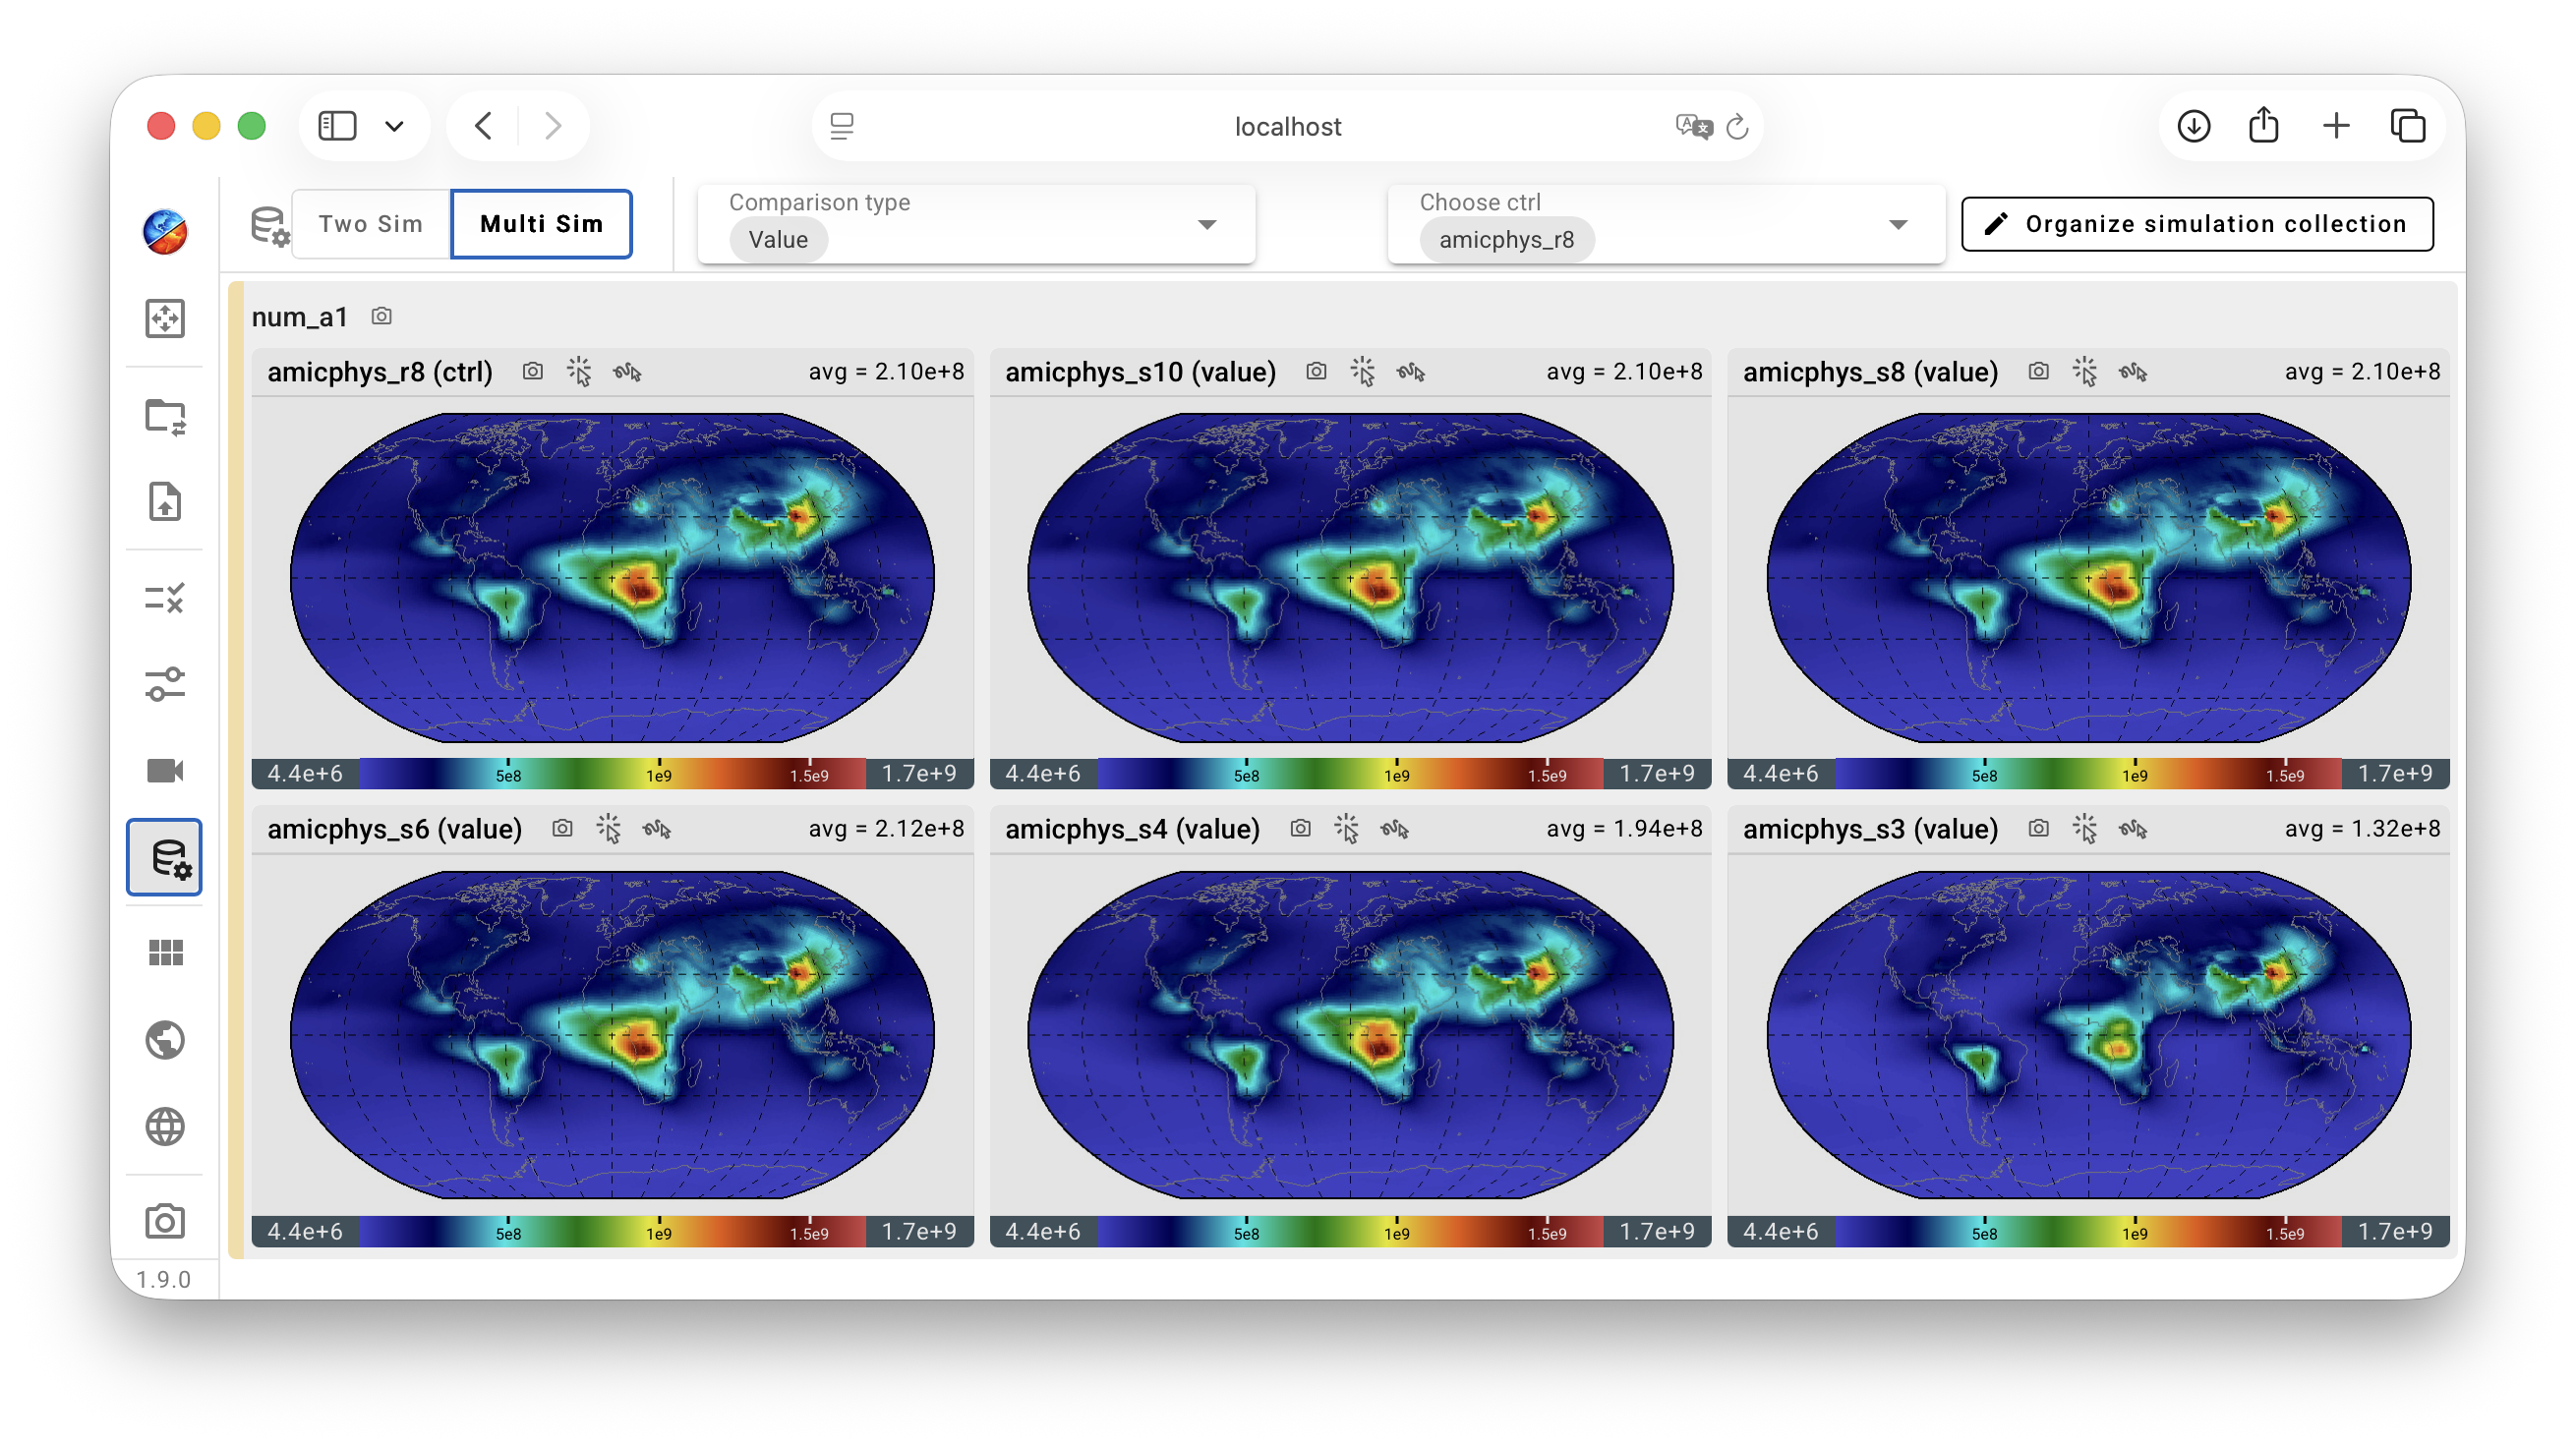2576x1445 pixels.
Task: Click the app globe logo in sidebar
Action: tap(165, 232)
